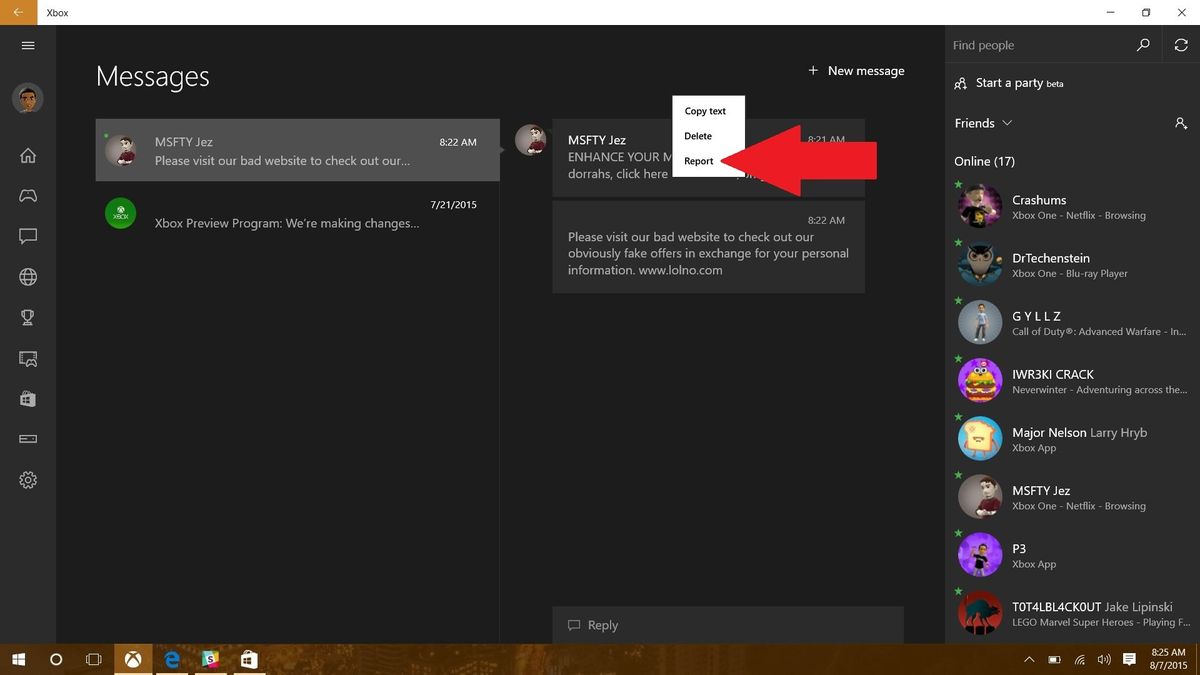Select Copy text in the context menu
The image size is (1200, 675).
(x=706, y=111)
